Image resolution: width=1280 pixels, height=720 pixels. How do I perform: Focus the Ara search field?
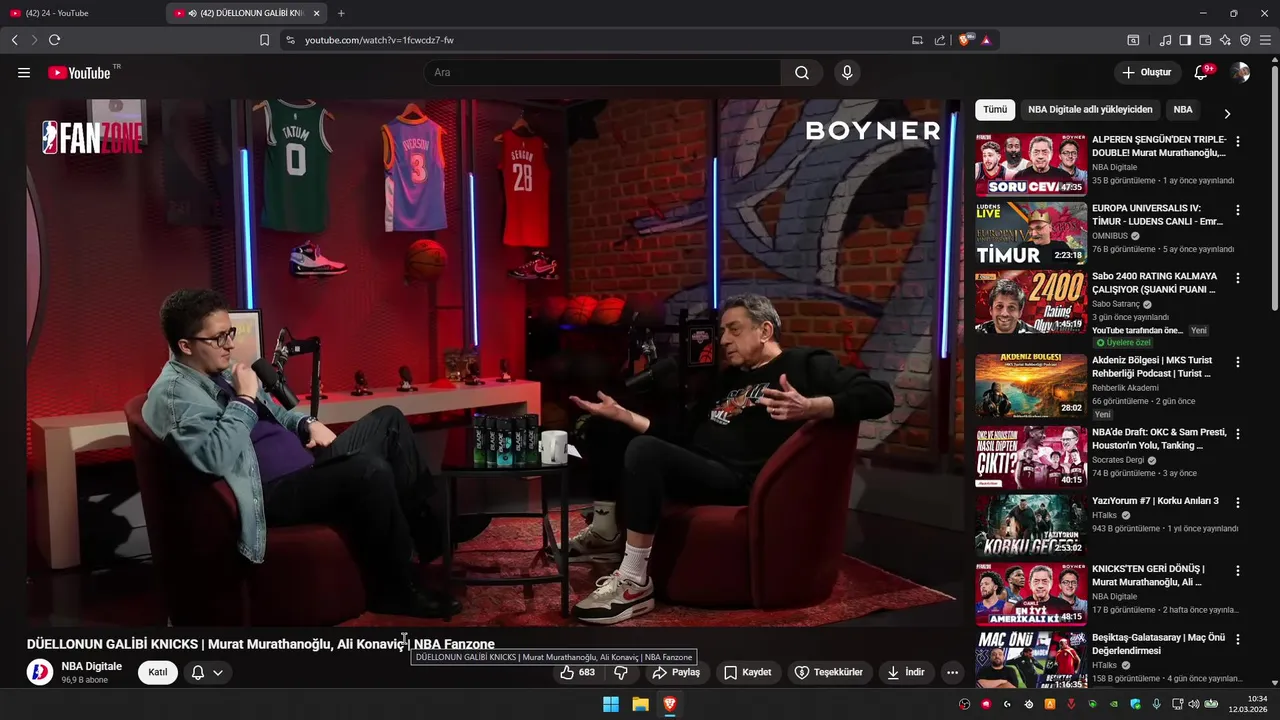click(x=603, y=73)
